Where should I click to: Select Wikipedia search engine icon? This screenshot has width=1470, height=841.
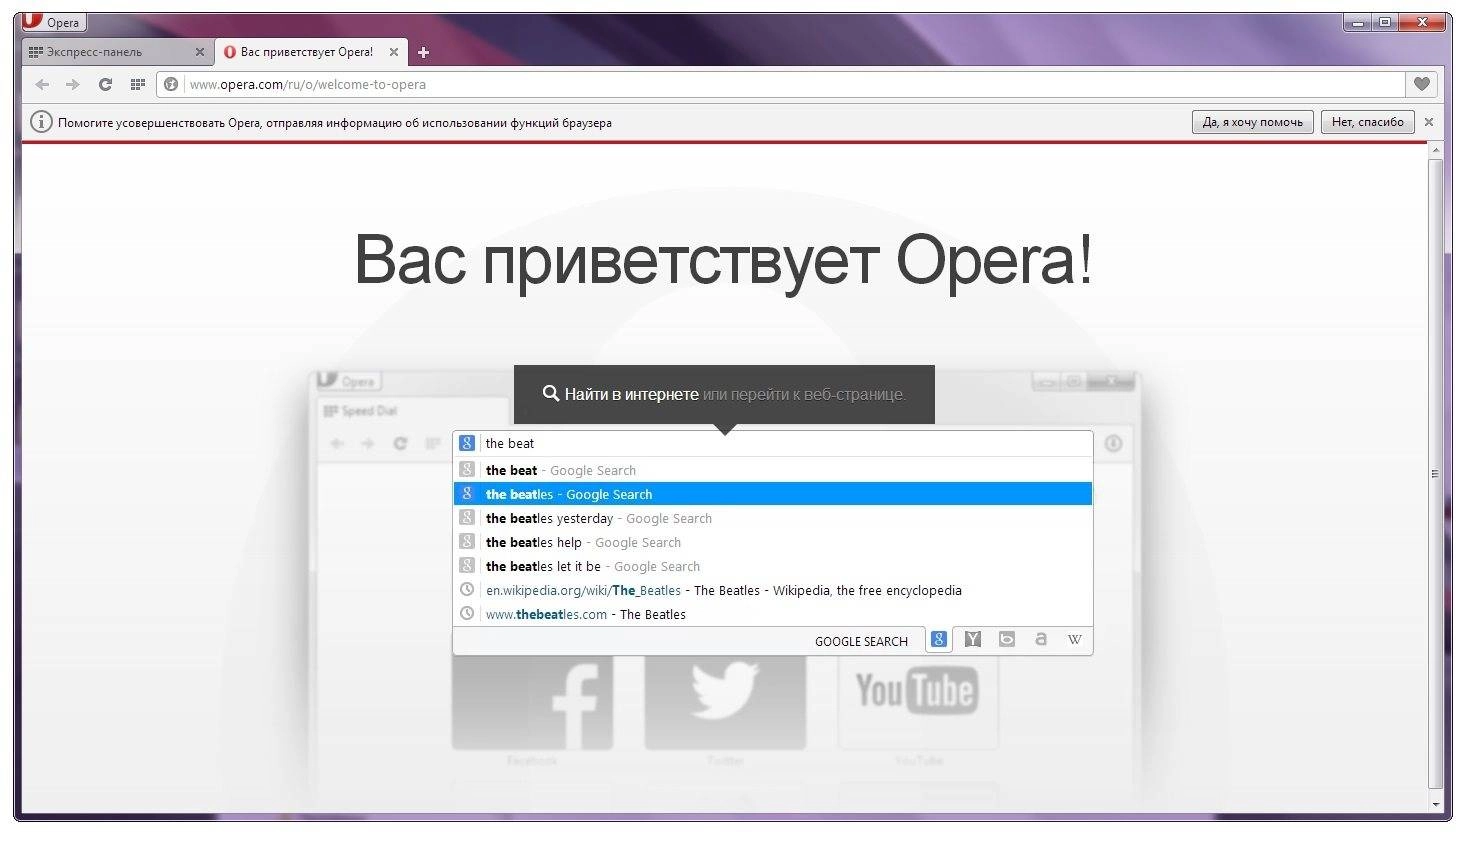[1075, 640]
